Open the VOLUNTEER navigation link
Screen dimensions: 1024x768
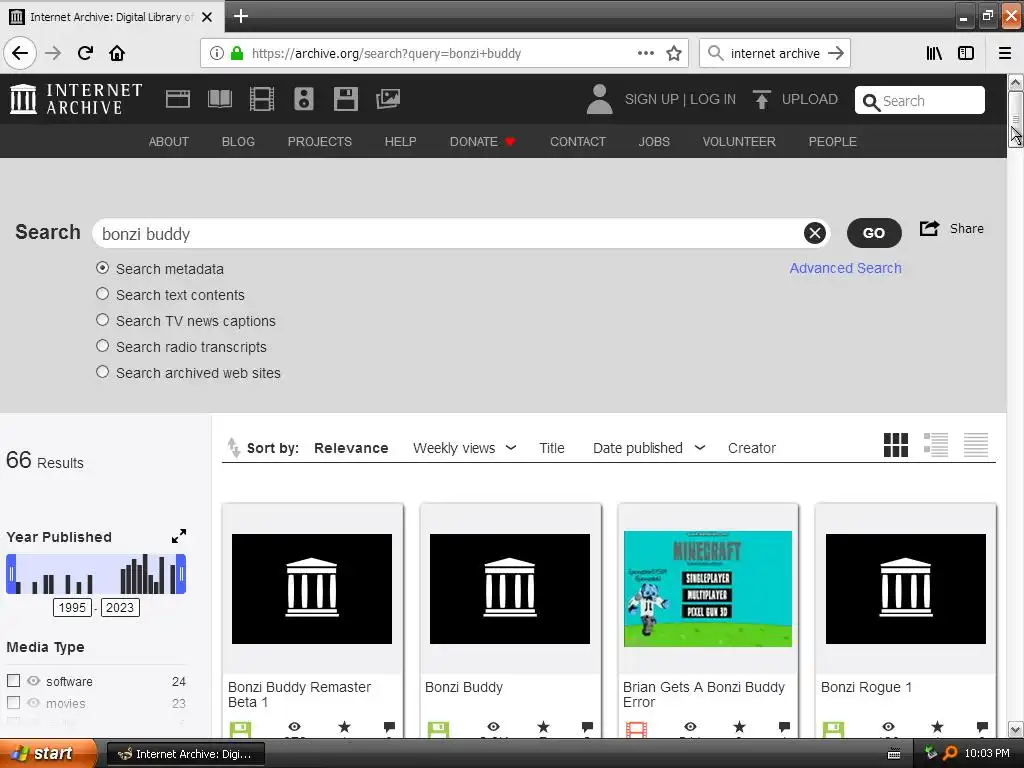[739, 142]
